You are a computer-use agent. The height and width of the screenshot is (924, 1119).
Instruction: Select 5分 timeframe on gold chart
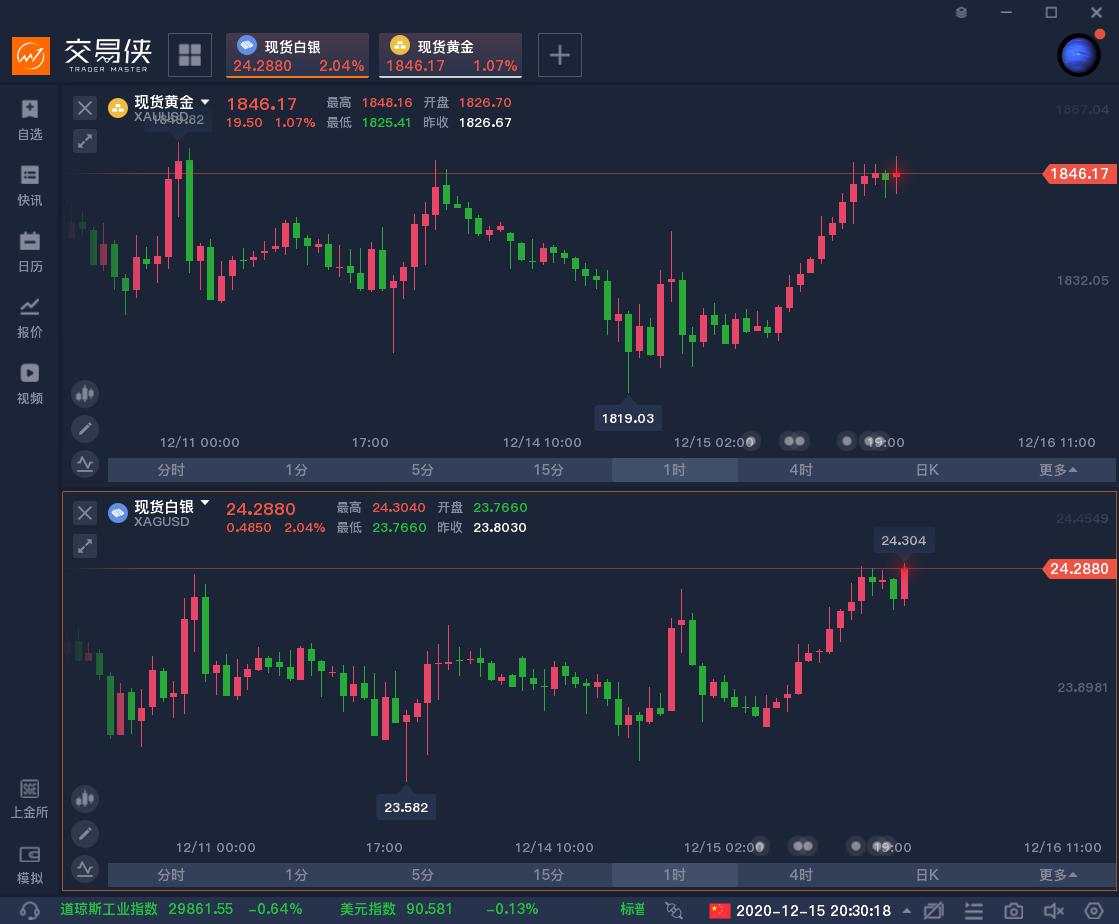(x=422, y=469)
